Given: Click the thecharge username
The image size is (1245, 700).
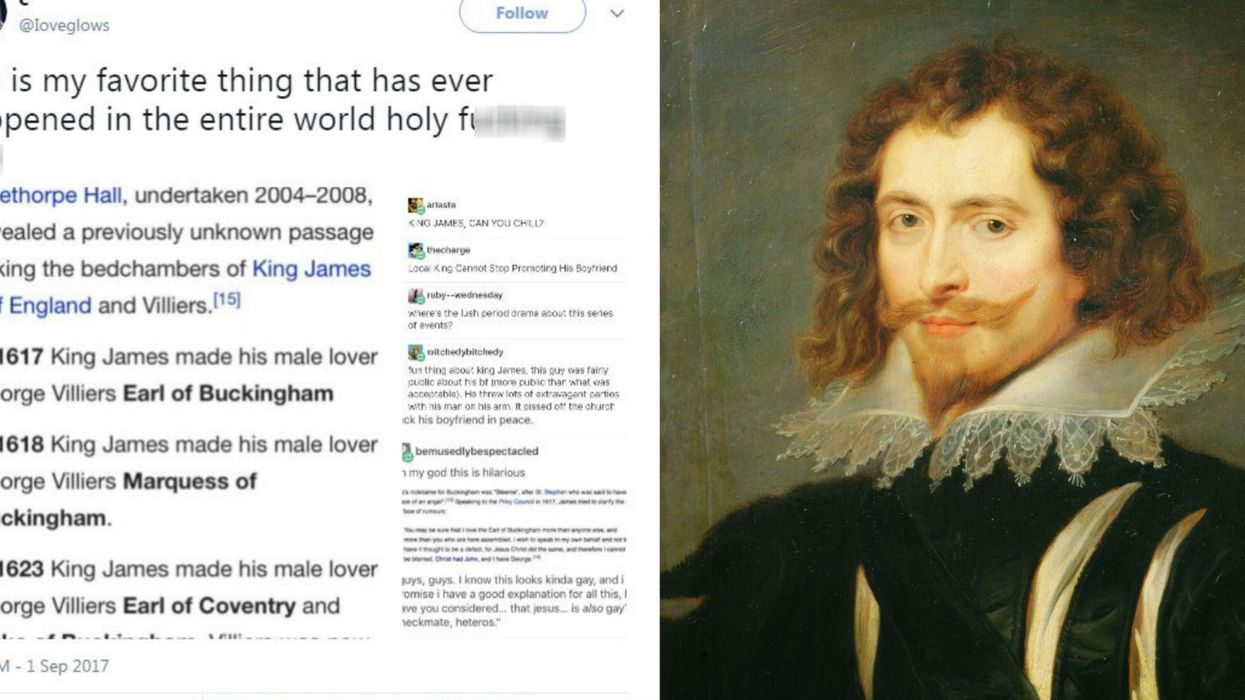Looking at the screenshot, I should coord(448,250).
